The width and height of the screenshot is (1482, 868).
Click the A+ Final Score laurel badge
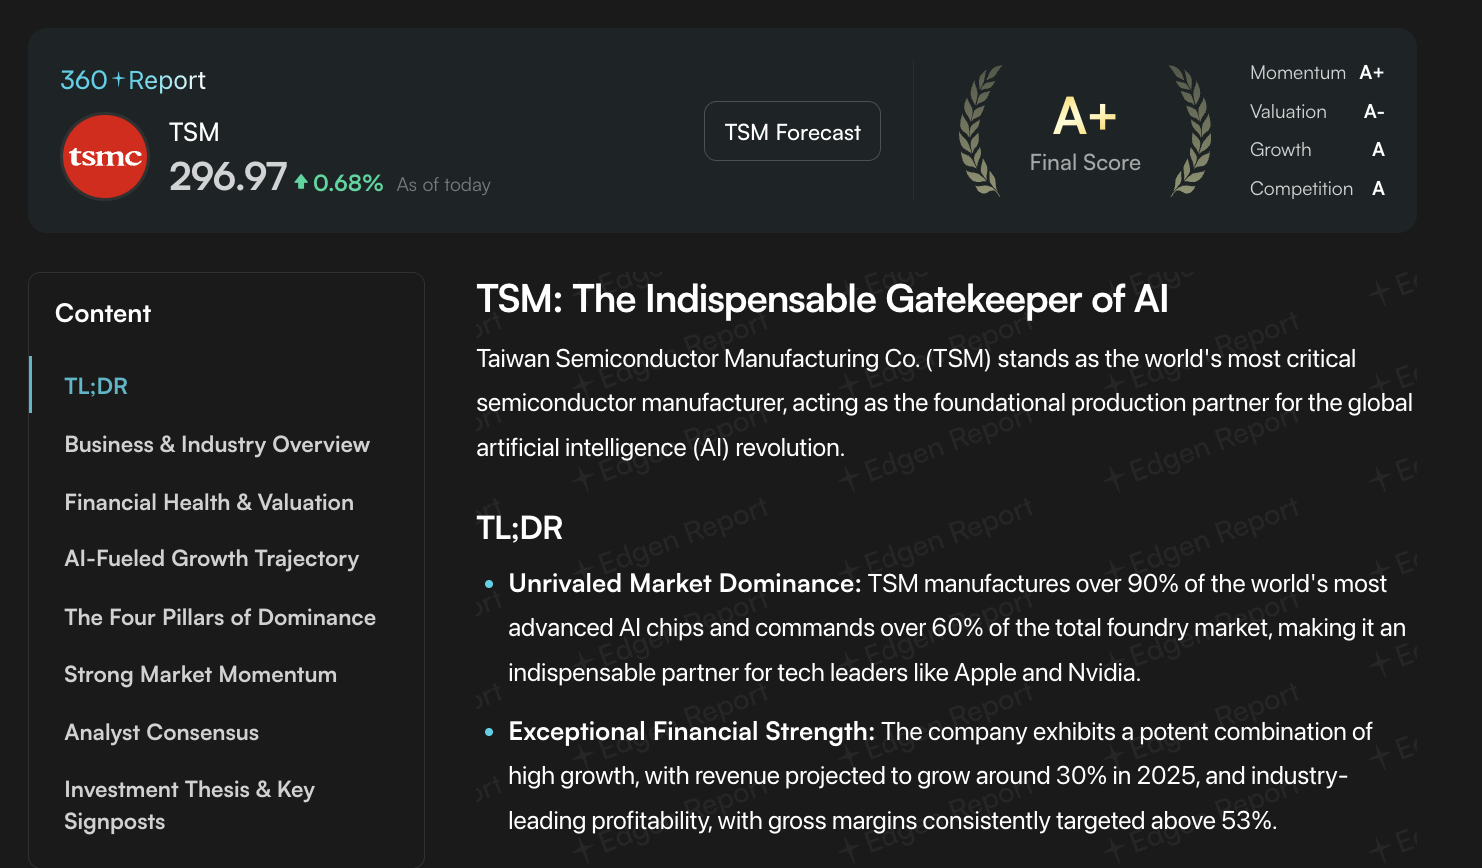(x=1085, y=131)
